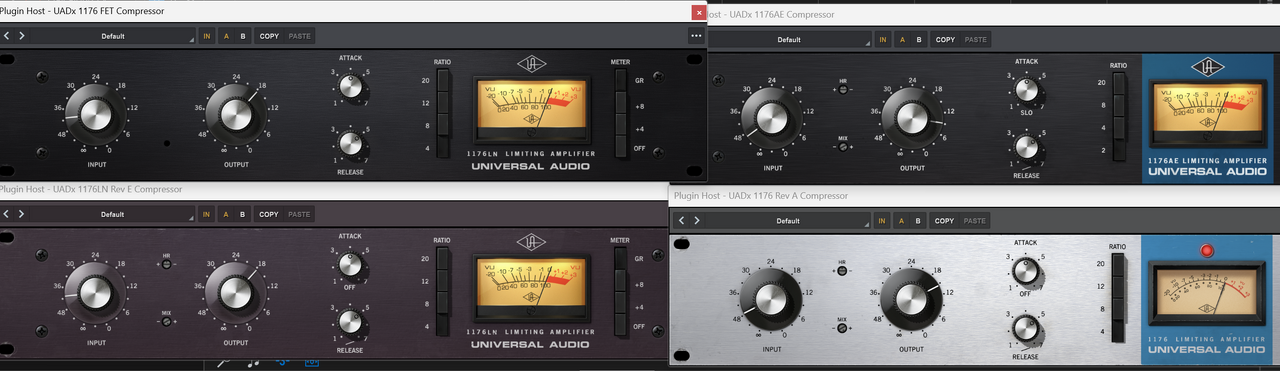Set meter to +8 in the 1176 FET window
Screen dimensions: 1280x371
(620, 103)
